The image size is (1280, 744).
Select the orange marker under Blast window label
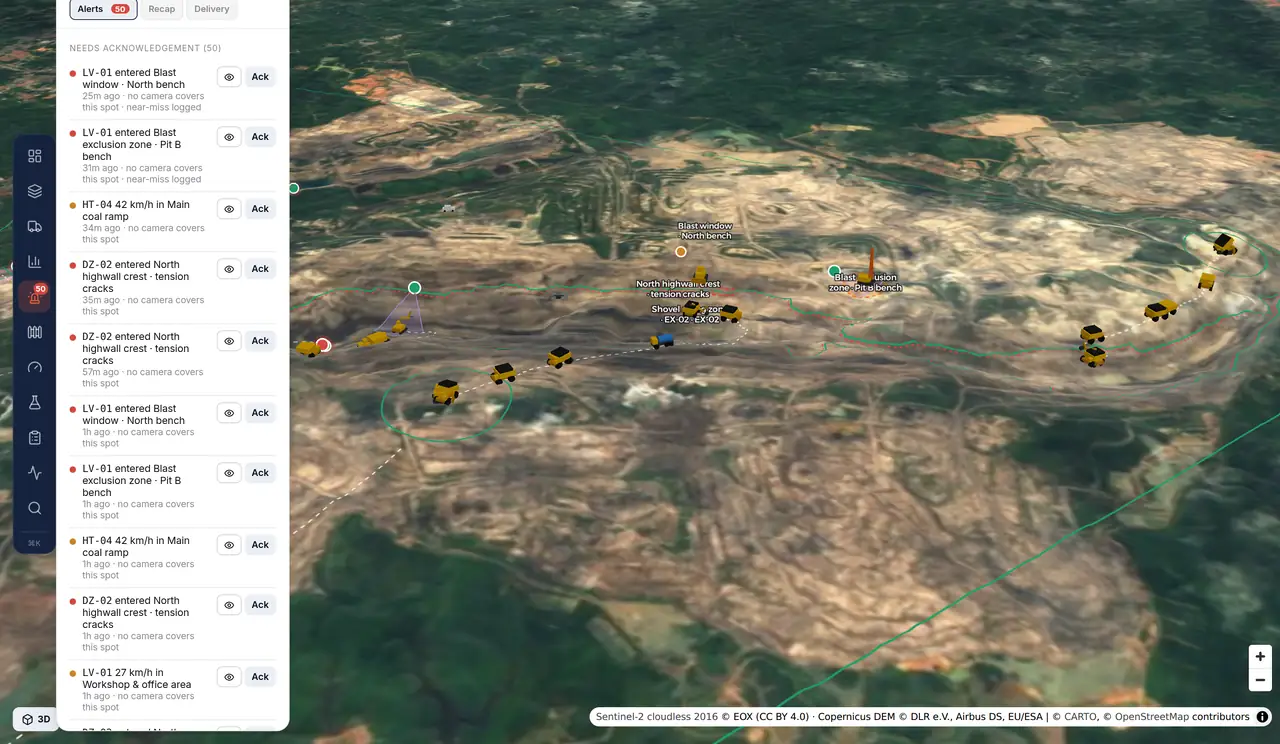(681, 251)
